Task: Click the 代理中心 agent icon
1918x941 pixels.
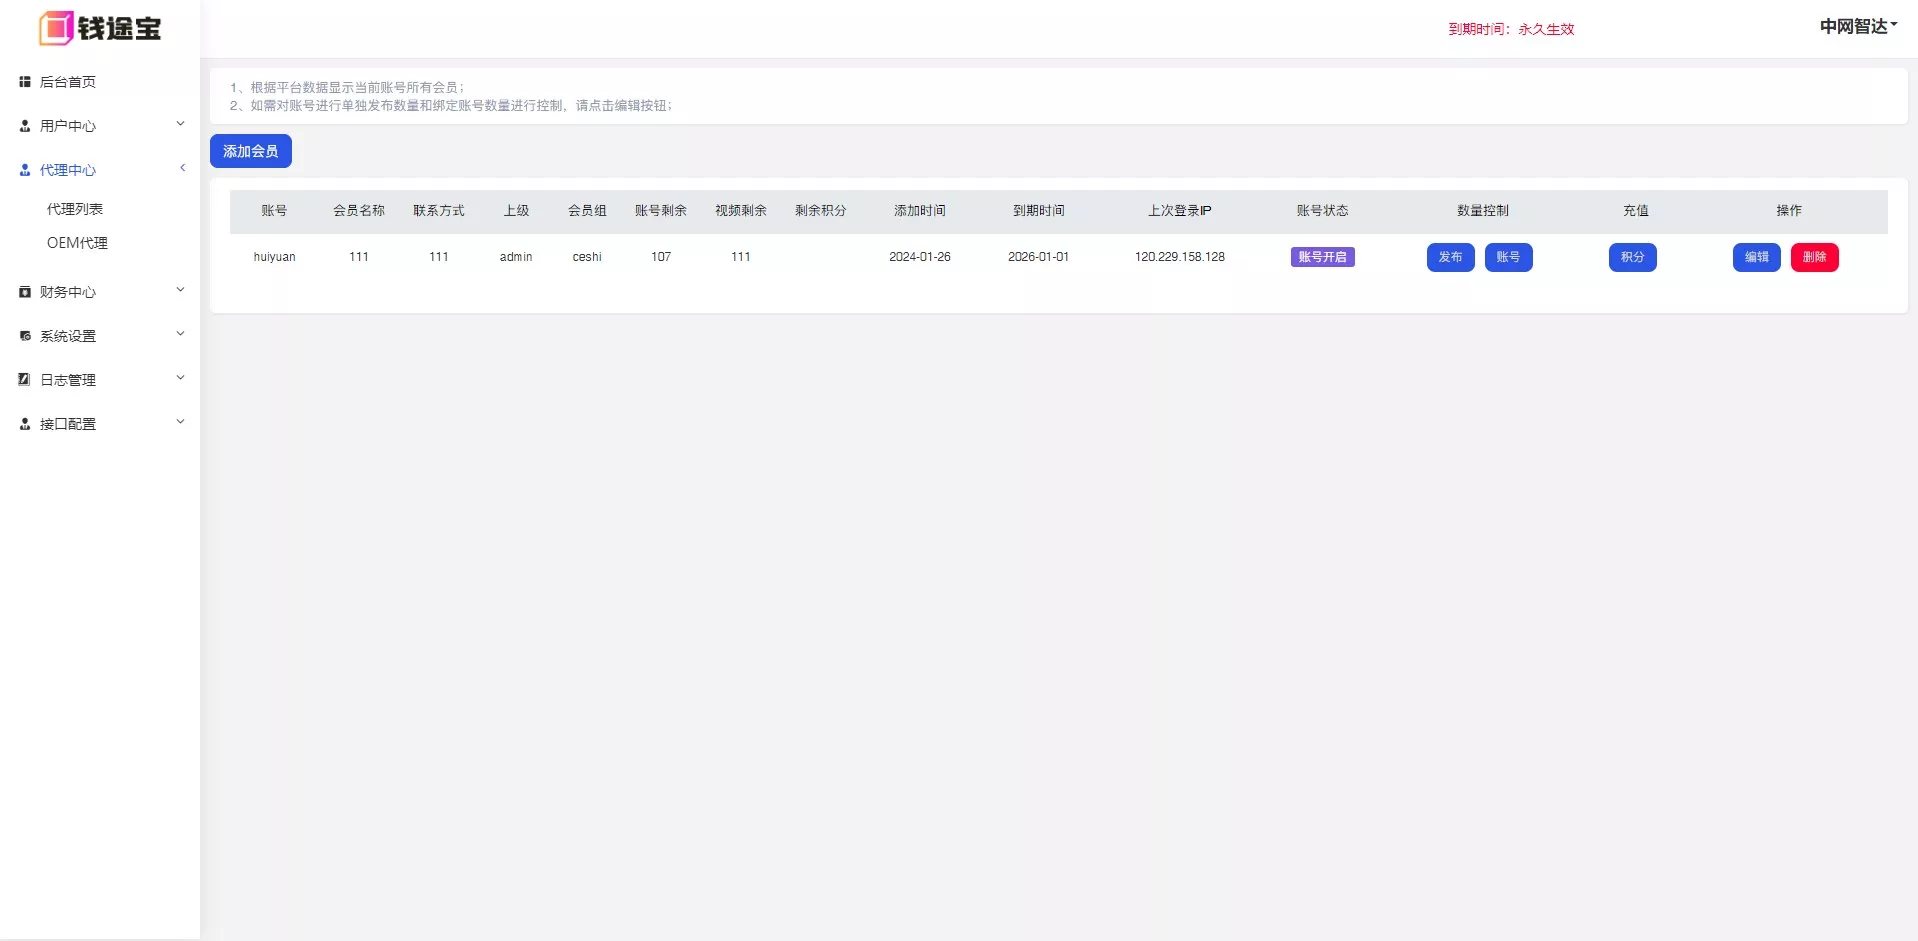Action: 25,170
